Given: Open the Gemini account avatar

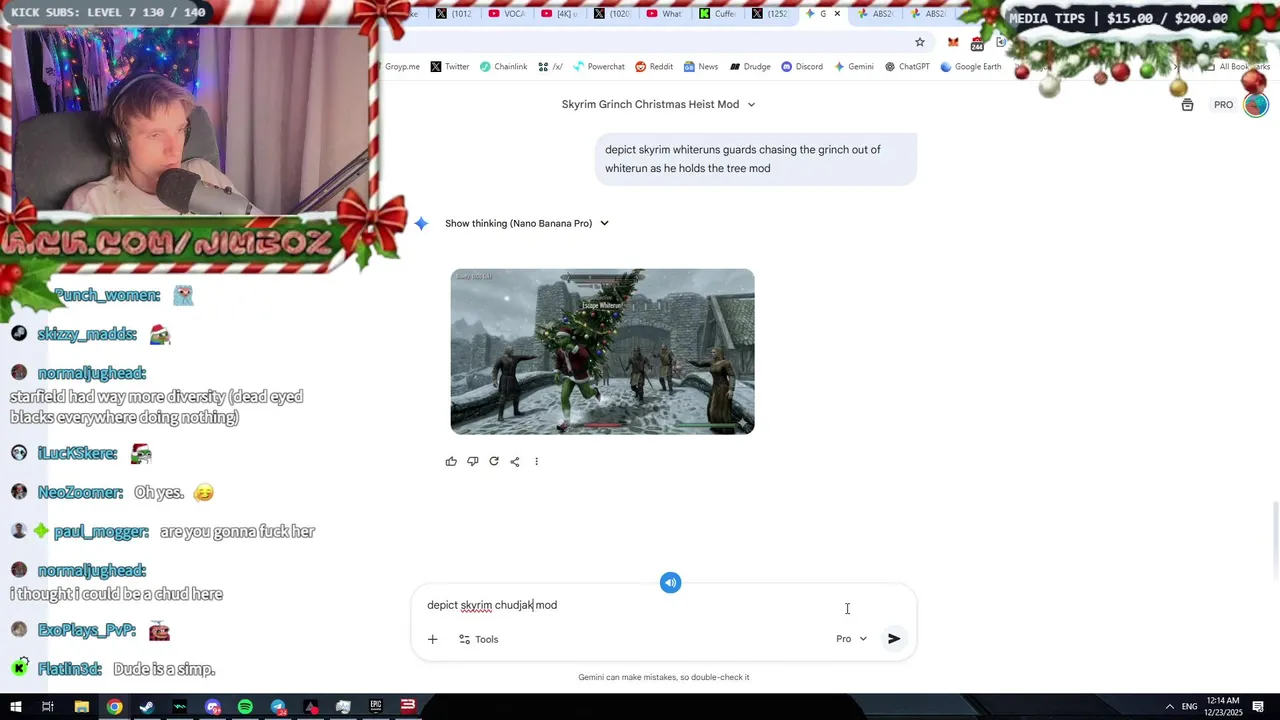Looking at the screenshot, I should pyautogui.click(x=1256, y=105).
